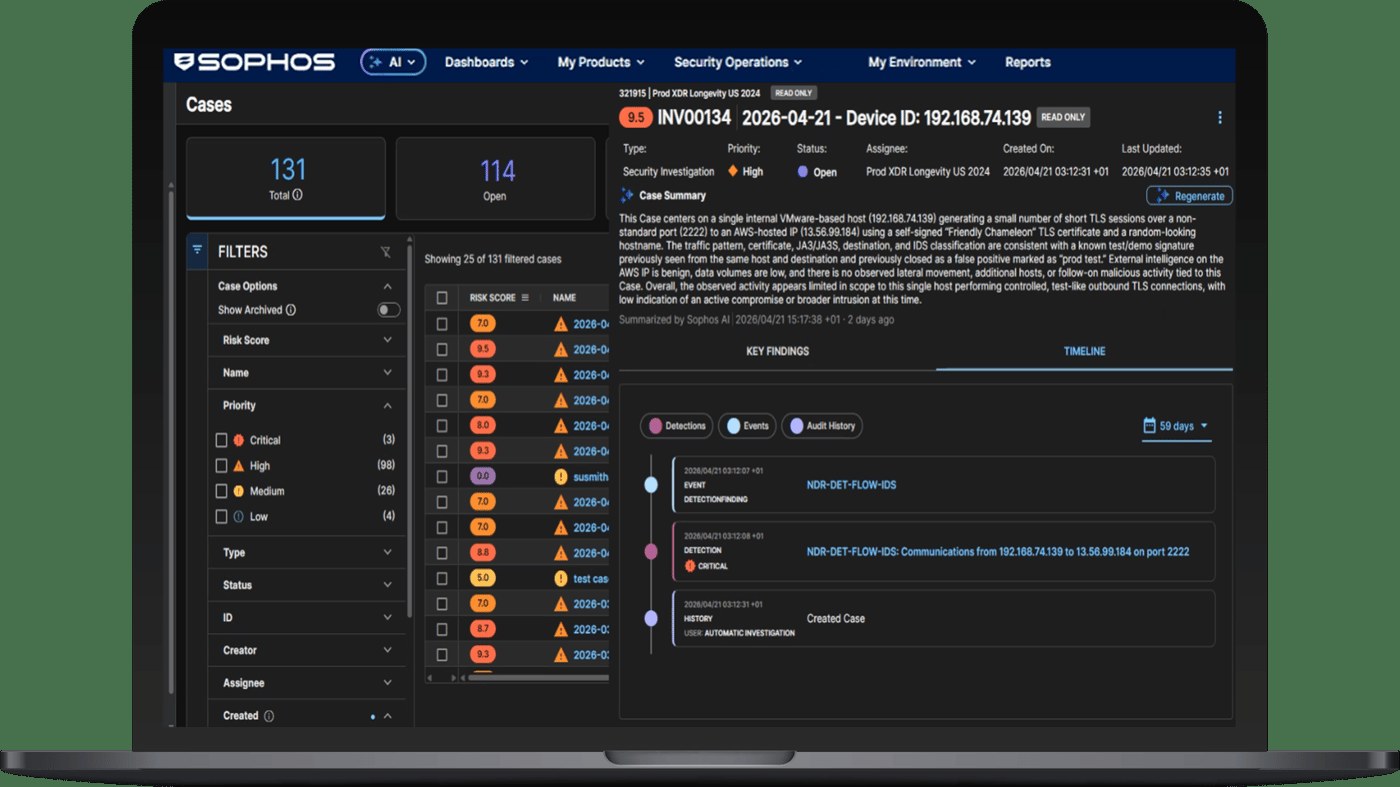Clear filters using the crossed funnel icon
This screenshot has height=787, width=1400.
tap(386, 252)
